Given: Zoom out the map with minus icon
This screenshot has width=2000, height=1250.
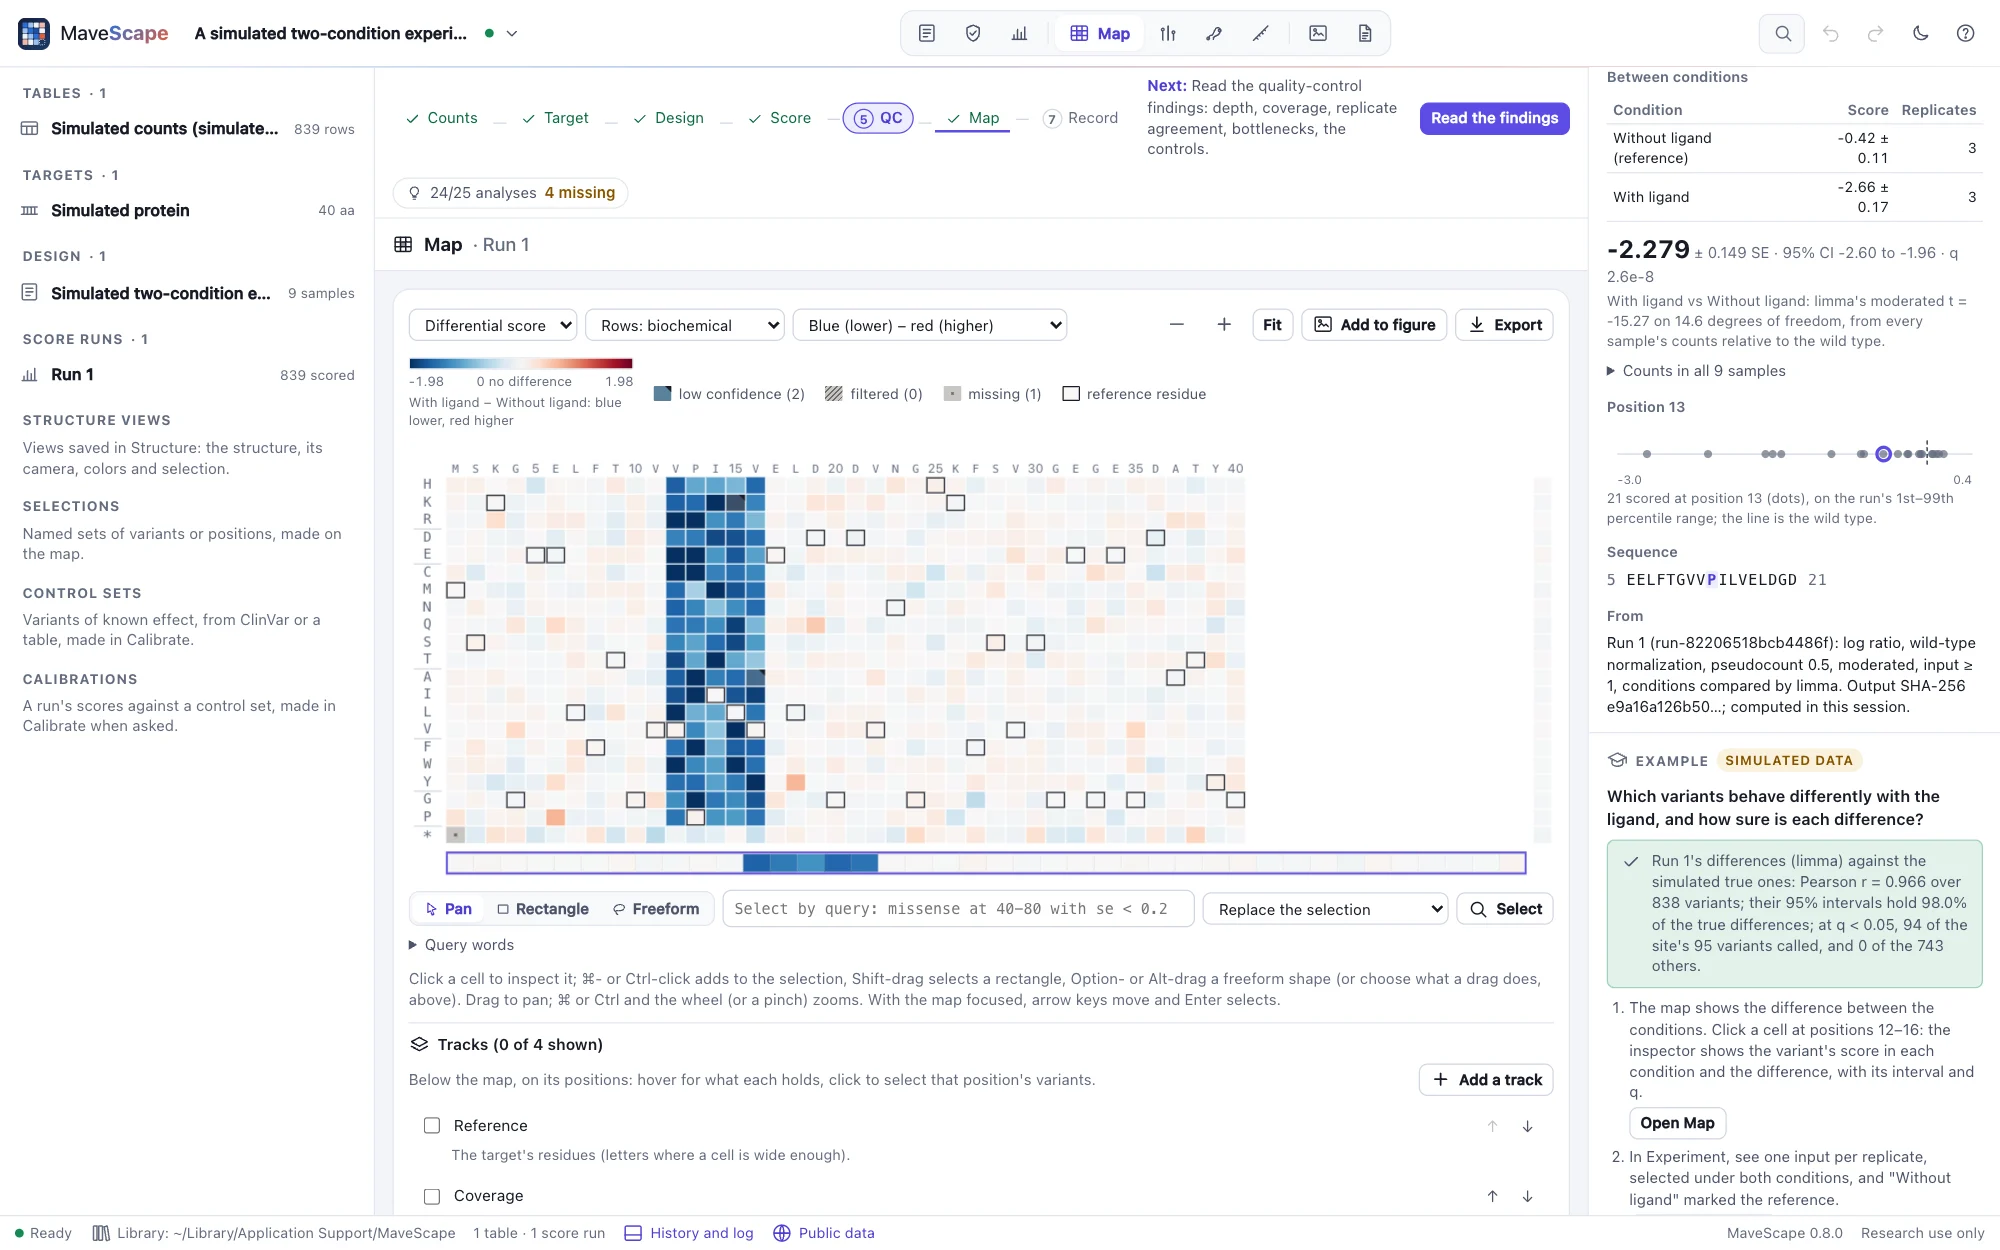Looking at the screenshot, I should pos(1176,324).
